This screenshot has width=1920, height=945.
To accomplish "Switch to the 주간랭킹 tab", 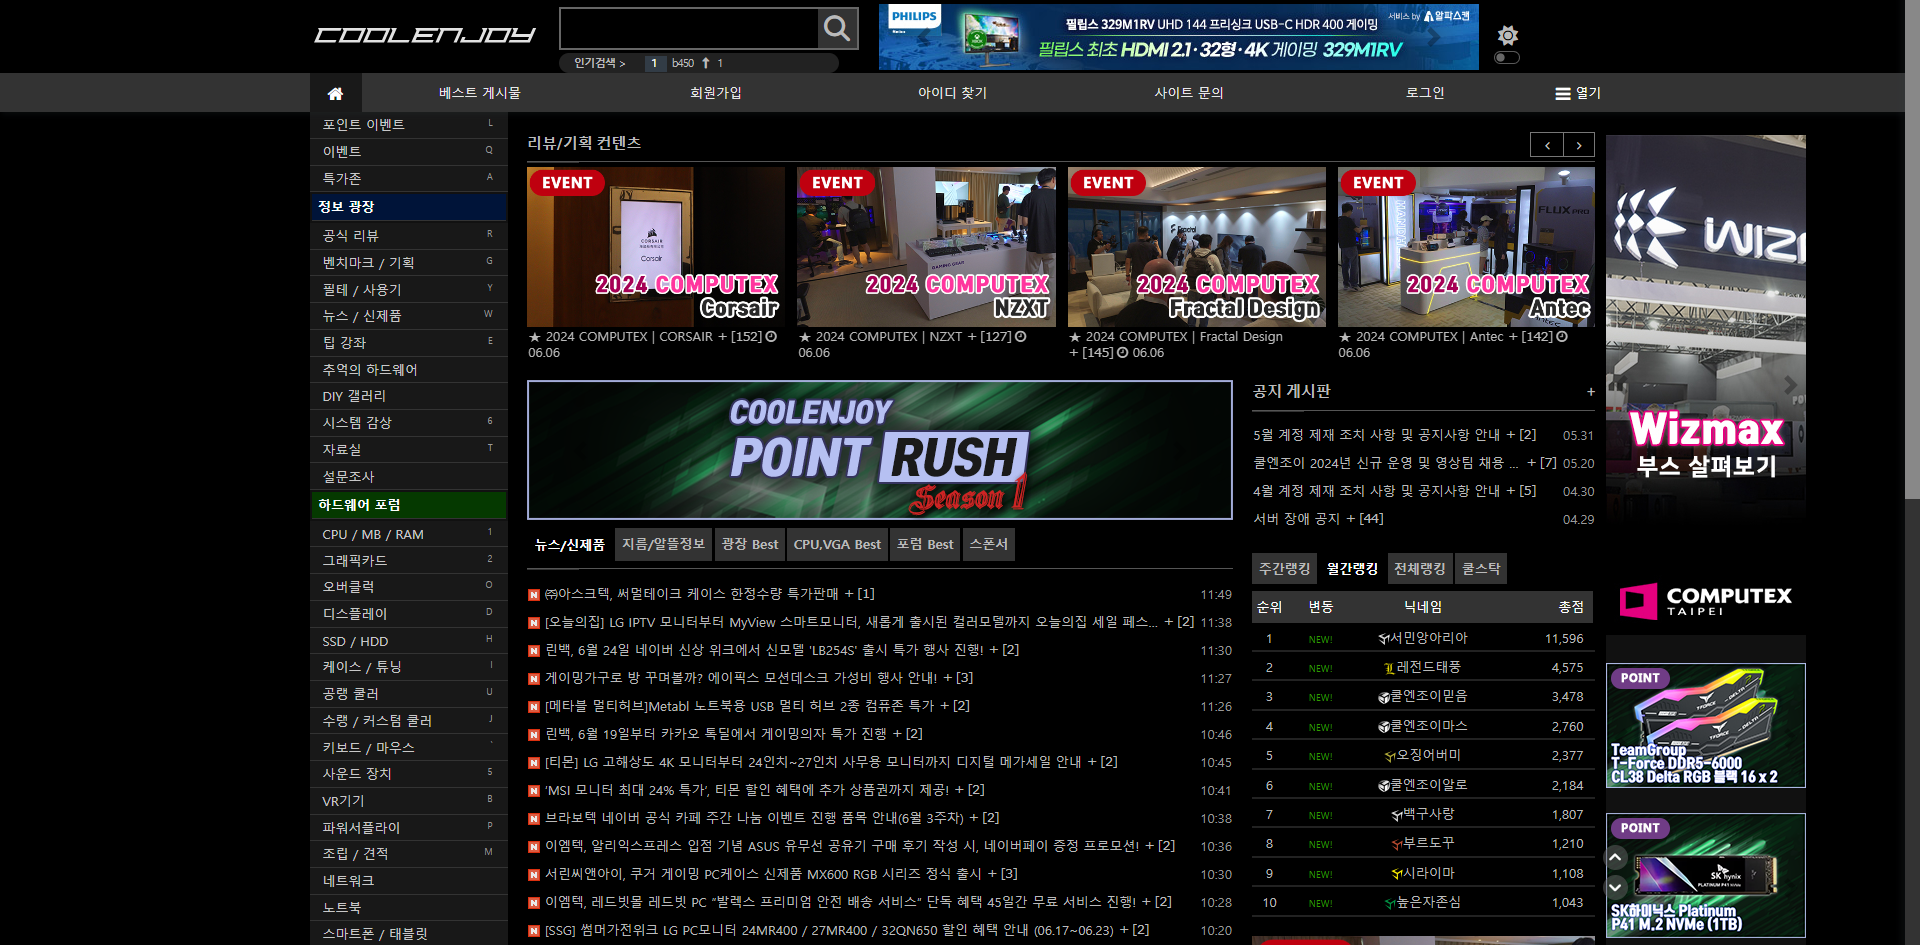I will tap(1284, 569).
